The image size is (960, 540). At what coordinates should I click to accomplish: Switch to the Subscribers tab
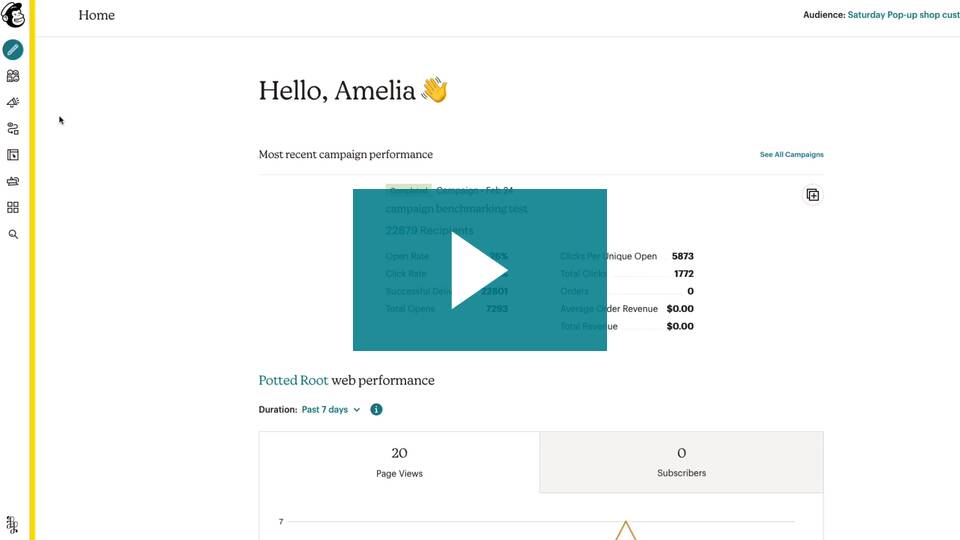(x=681, y=462)
